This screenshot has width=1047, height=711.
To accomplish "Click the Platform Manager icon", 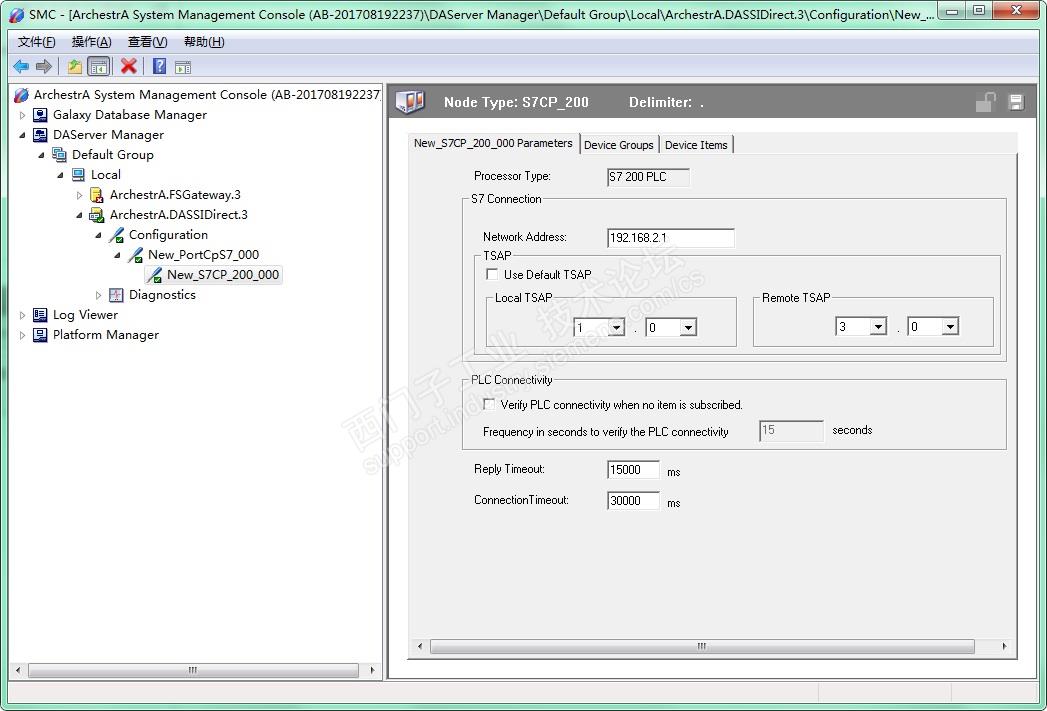I will click(40, 335).
